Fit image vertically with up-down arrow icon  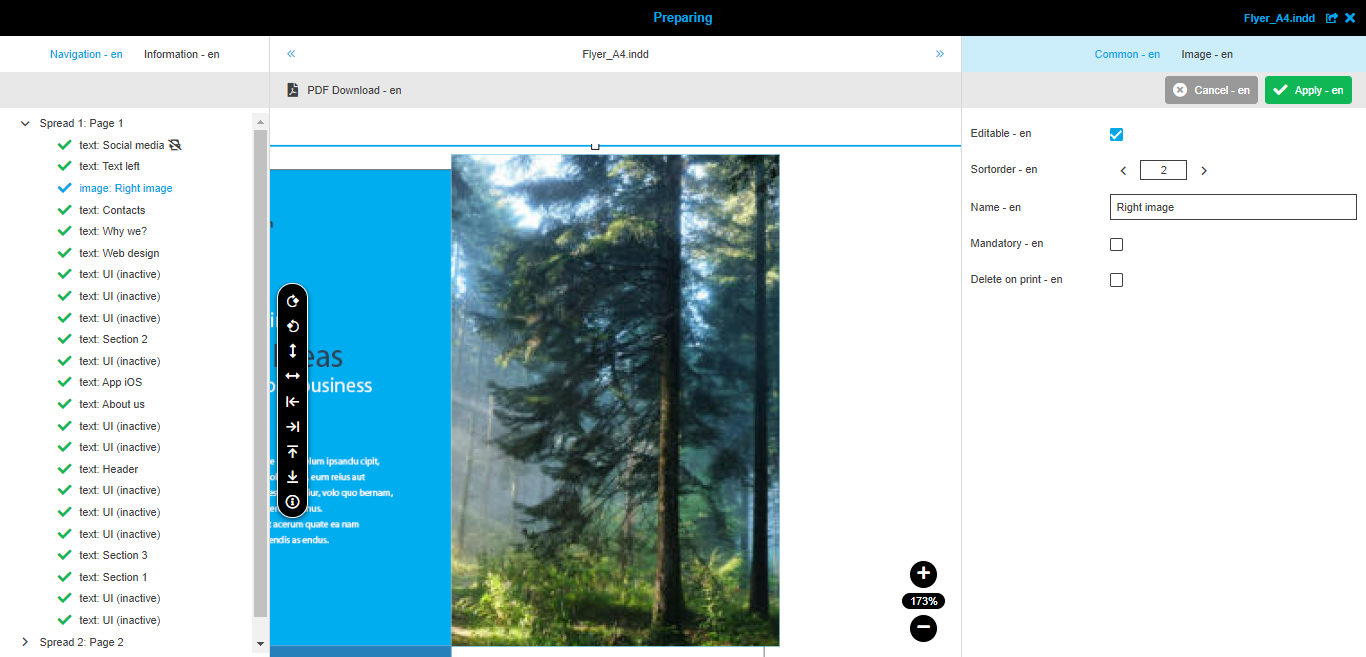tap(293, 351)
